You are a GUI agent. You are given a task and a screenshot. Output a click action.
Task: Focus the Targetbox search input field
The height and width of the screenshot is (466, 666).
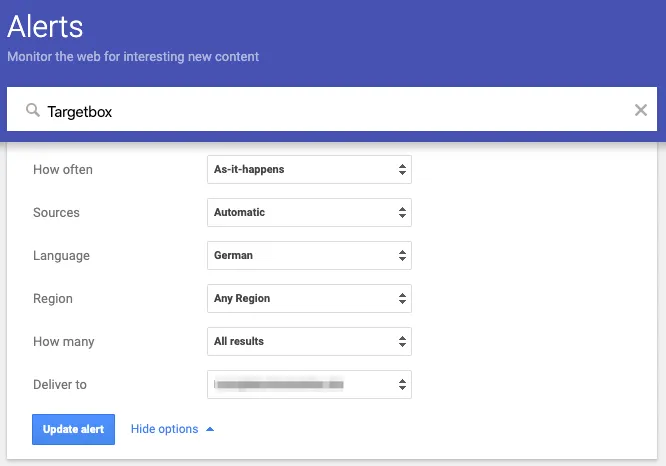[330, 111]
